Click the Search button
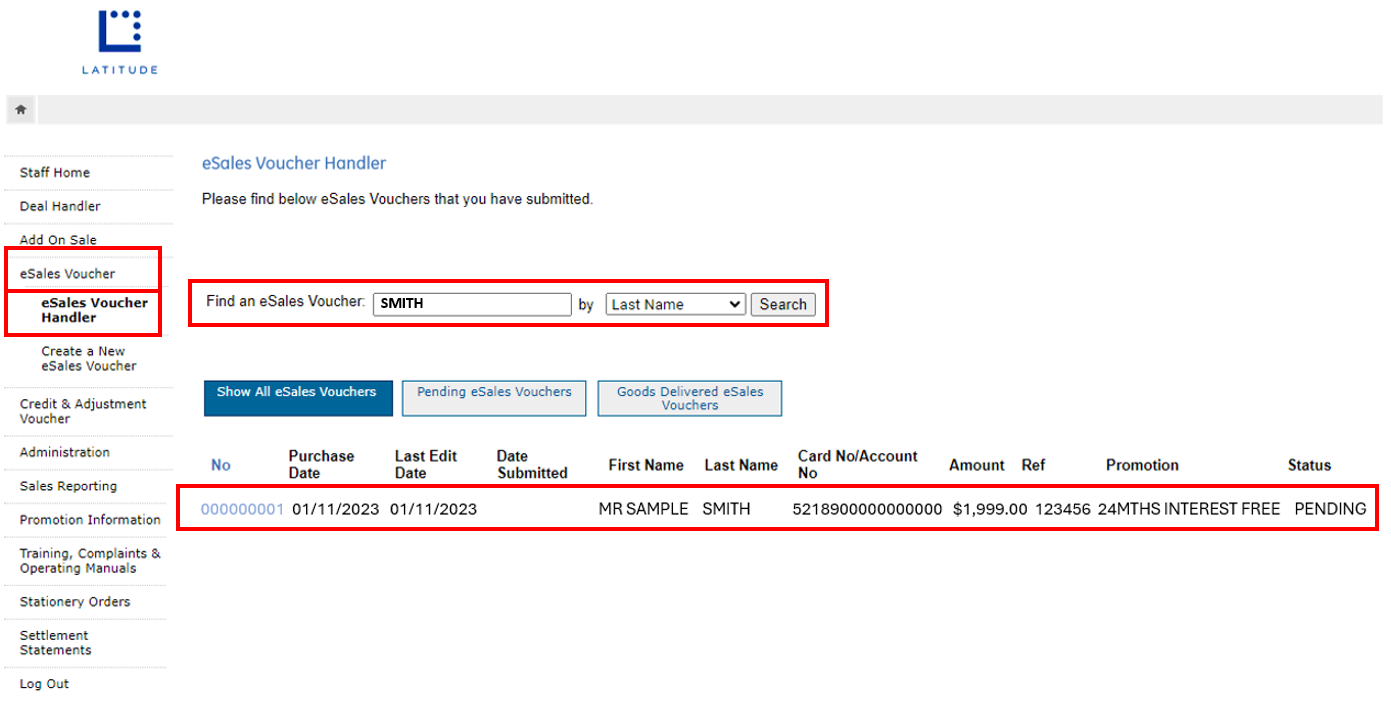 tap(783, 305)
